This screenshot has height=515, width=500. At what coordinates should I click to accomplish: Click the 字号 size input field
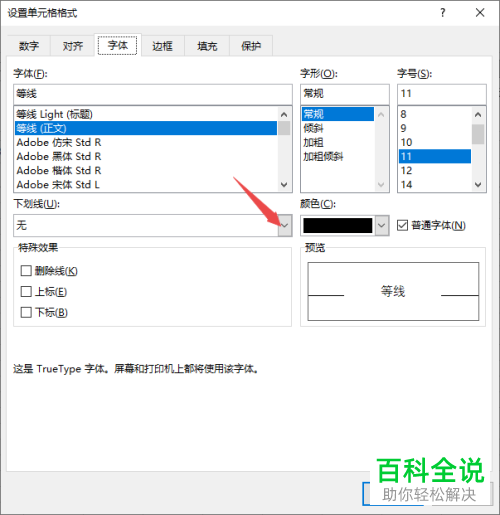pos(442,94)
